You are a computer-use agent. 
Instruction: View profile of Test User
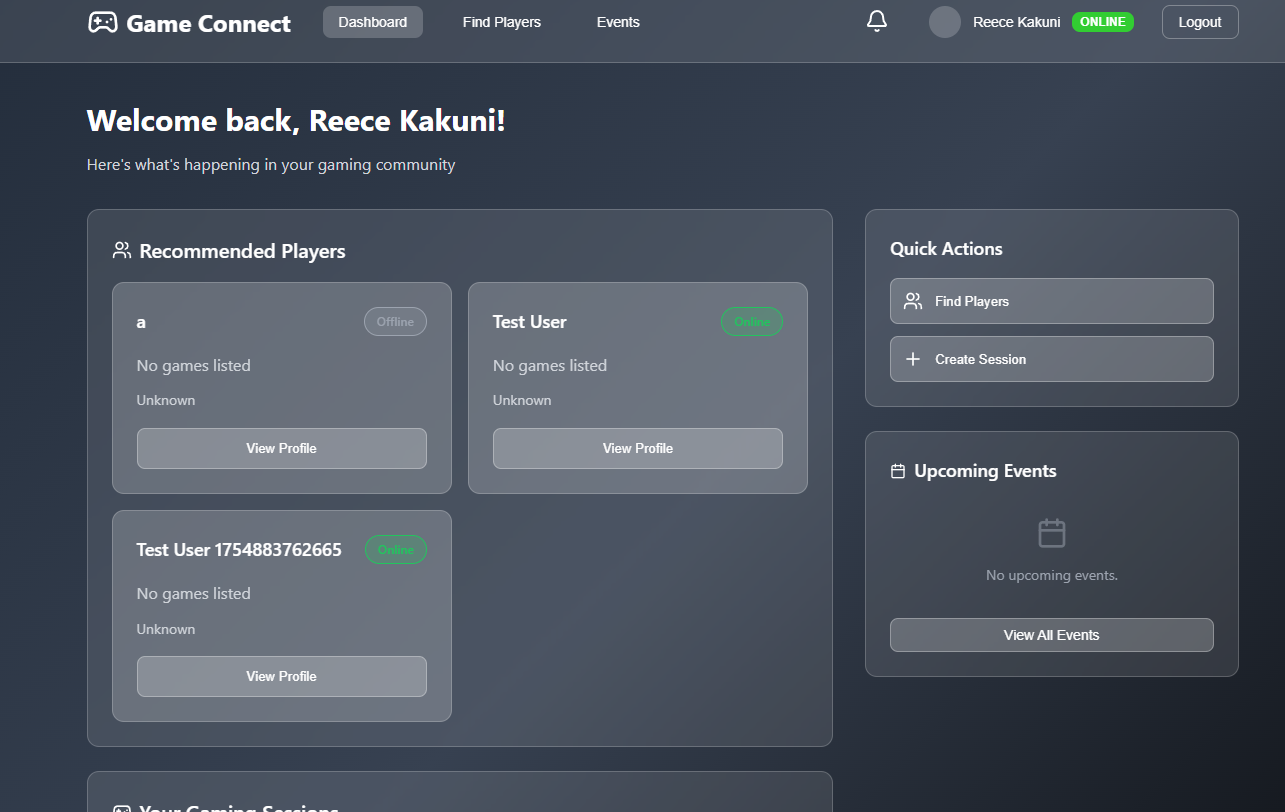[x=637, y=448]
